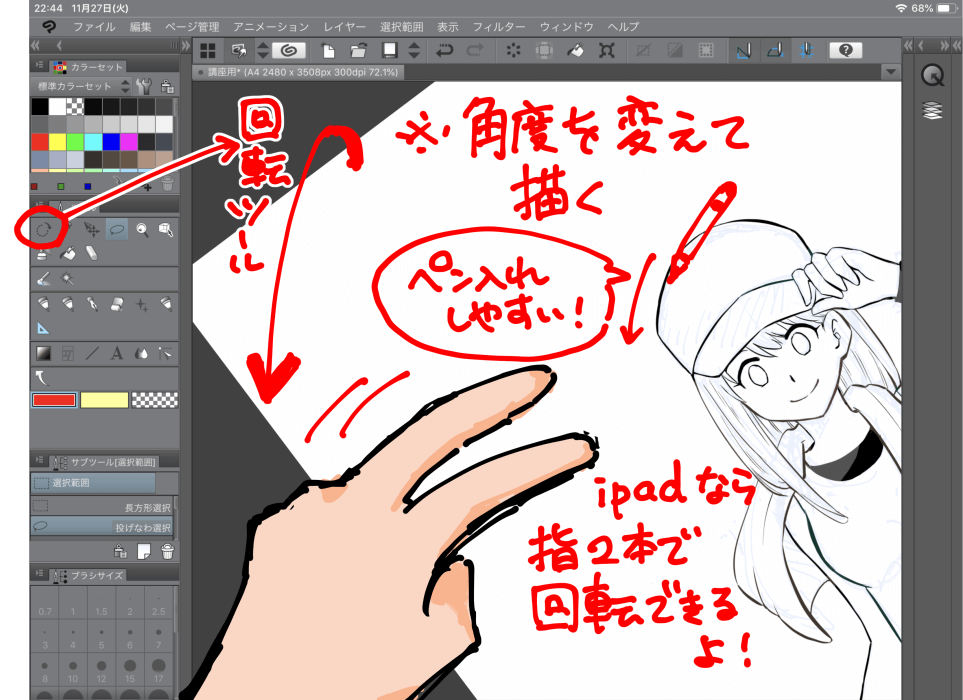This screenshot has height=700, width=963.
Task: Toggle snap to special ruler
Action: [x=775, y=50]
